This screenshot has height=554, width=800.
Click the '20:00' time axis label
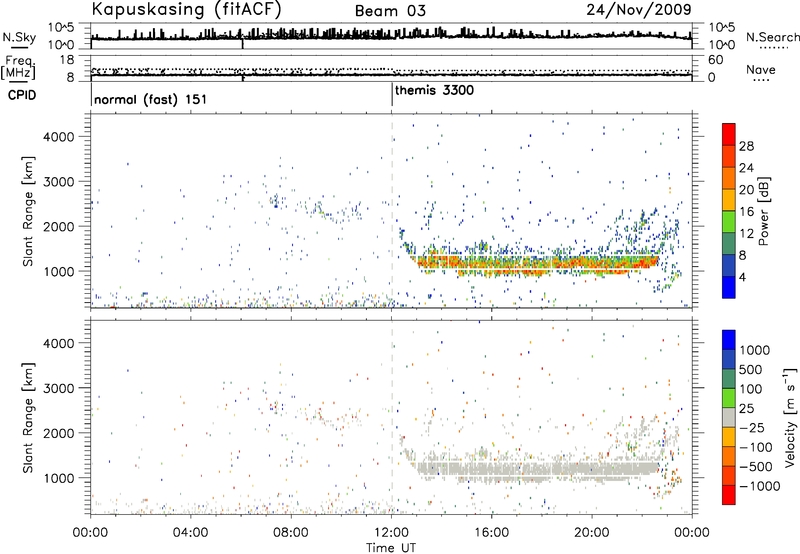(x=592, y=533)
